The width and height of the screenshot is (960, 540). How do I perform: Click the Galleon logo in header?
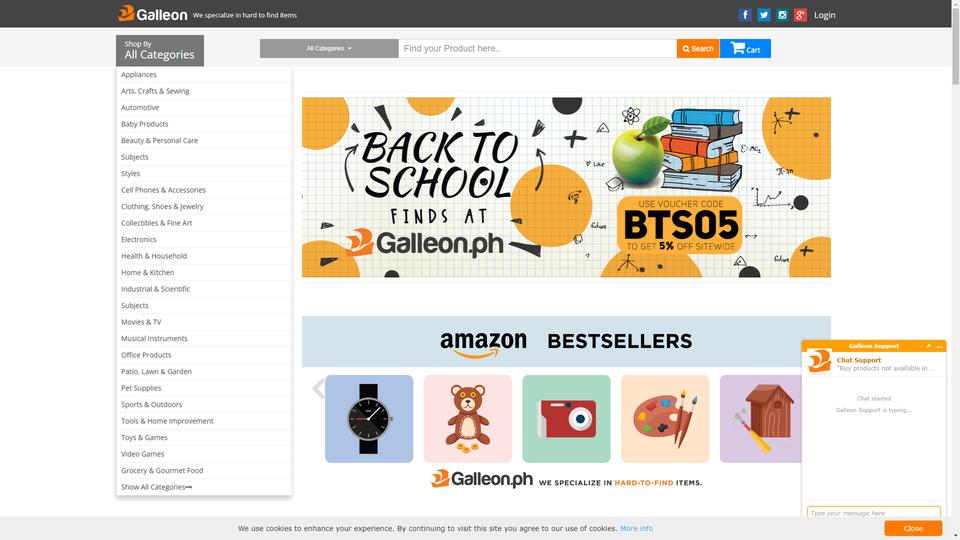(152, 14)
